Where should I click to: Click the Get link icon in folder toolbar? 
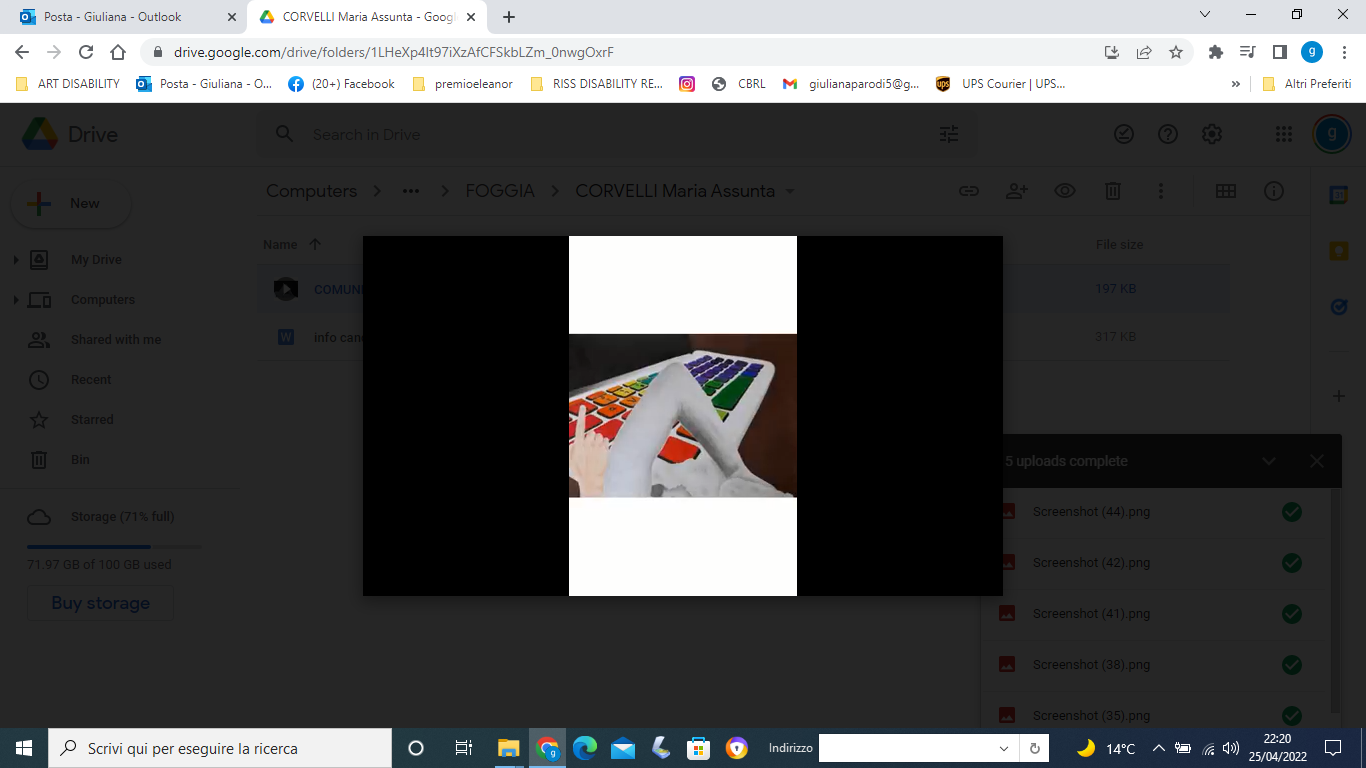coord(968,191)
